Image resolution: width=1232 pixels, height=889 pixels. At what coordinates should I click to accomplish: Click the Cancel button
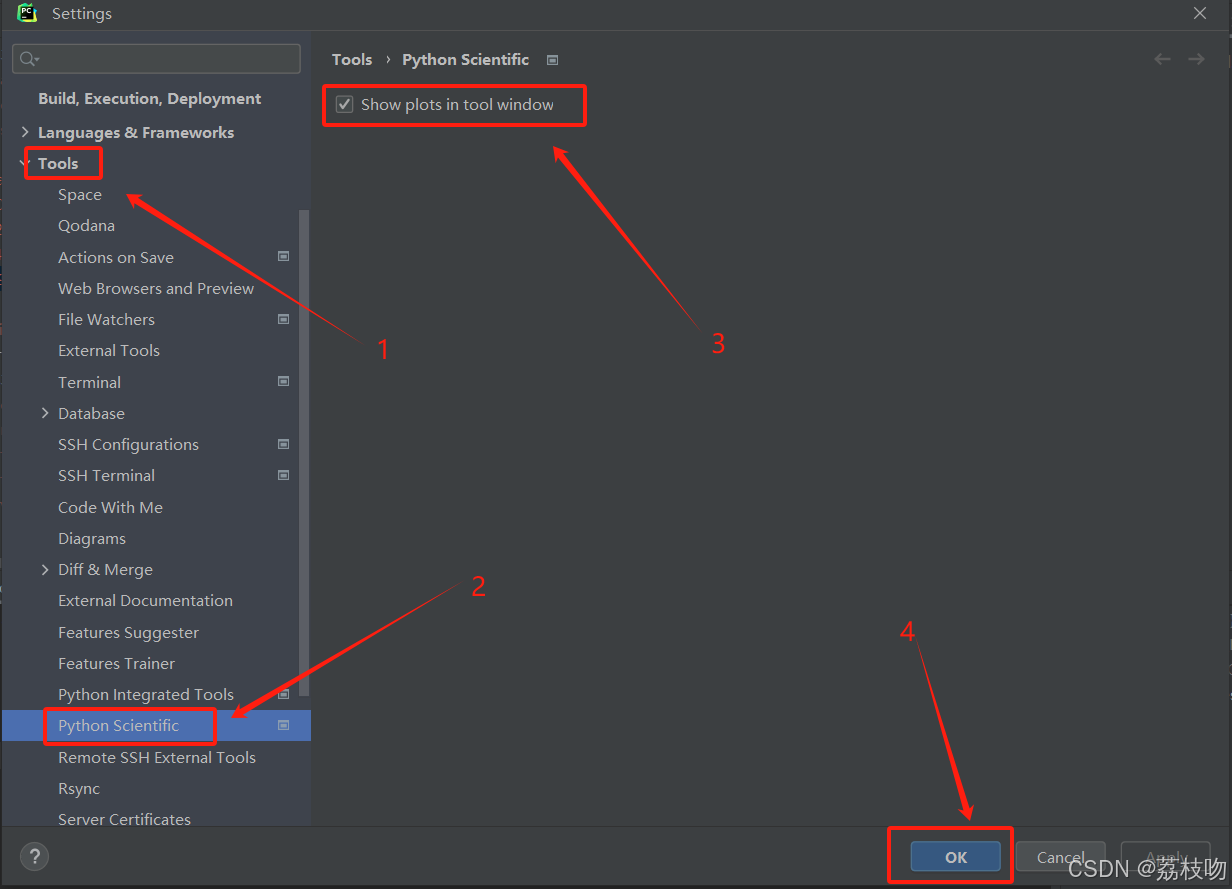1061,857
